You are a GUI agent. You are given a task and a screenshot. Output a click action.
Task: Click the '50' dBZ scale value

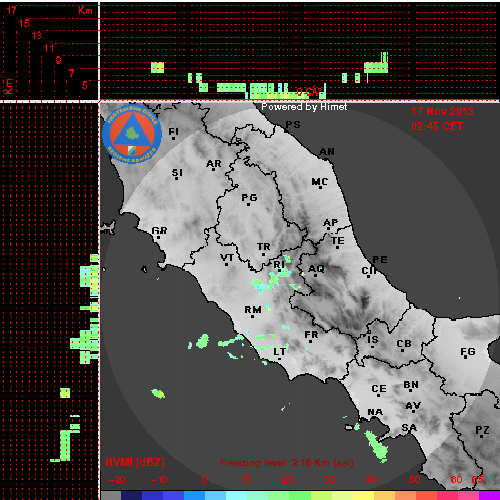pyautogui.click(x=414, y=480)
